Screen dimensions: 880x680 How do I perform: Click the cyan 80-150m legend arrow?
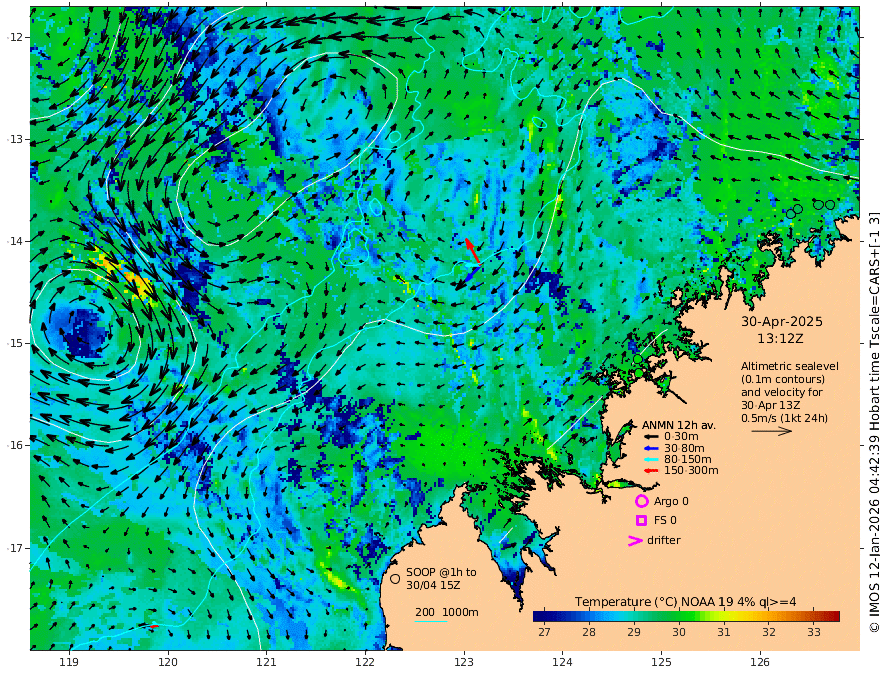pos(650,460)
